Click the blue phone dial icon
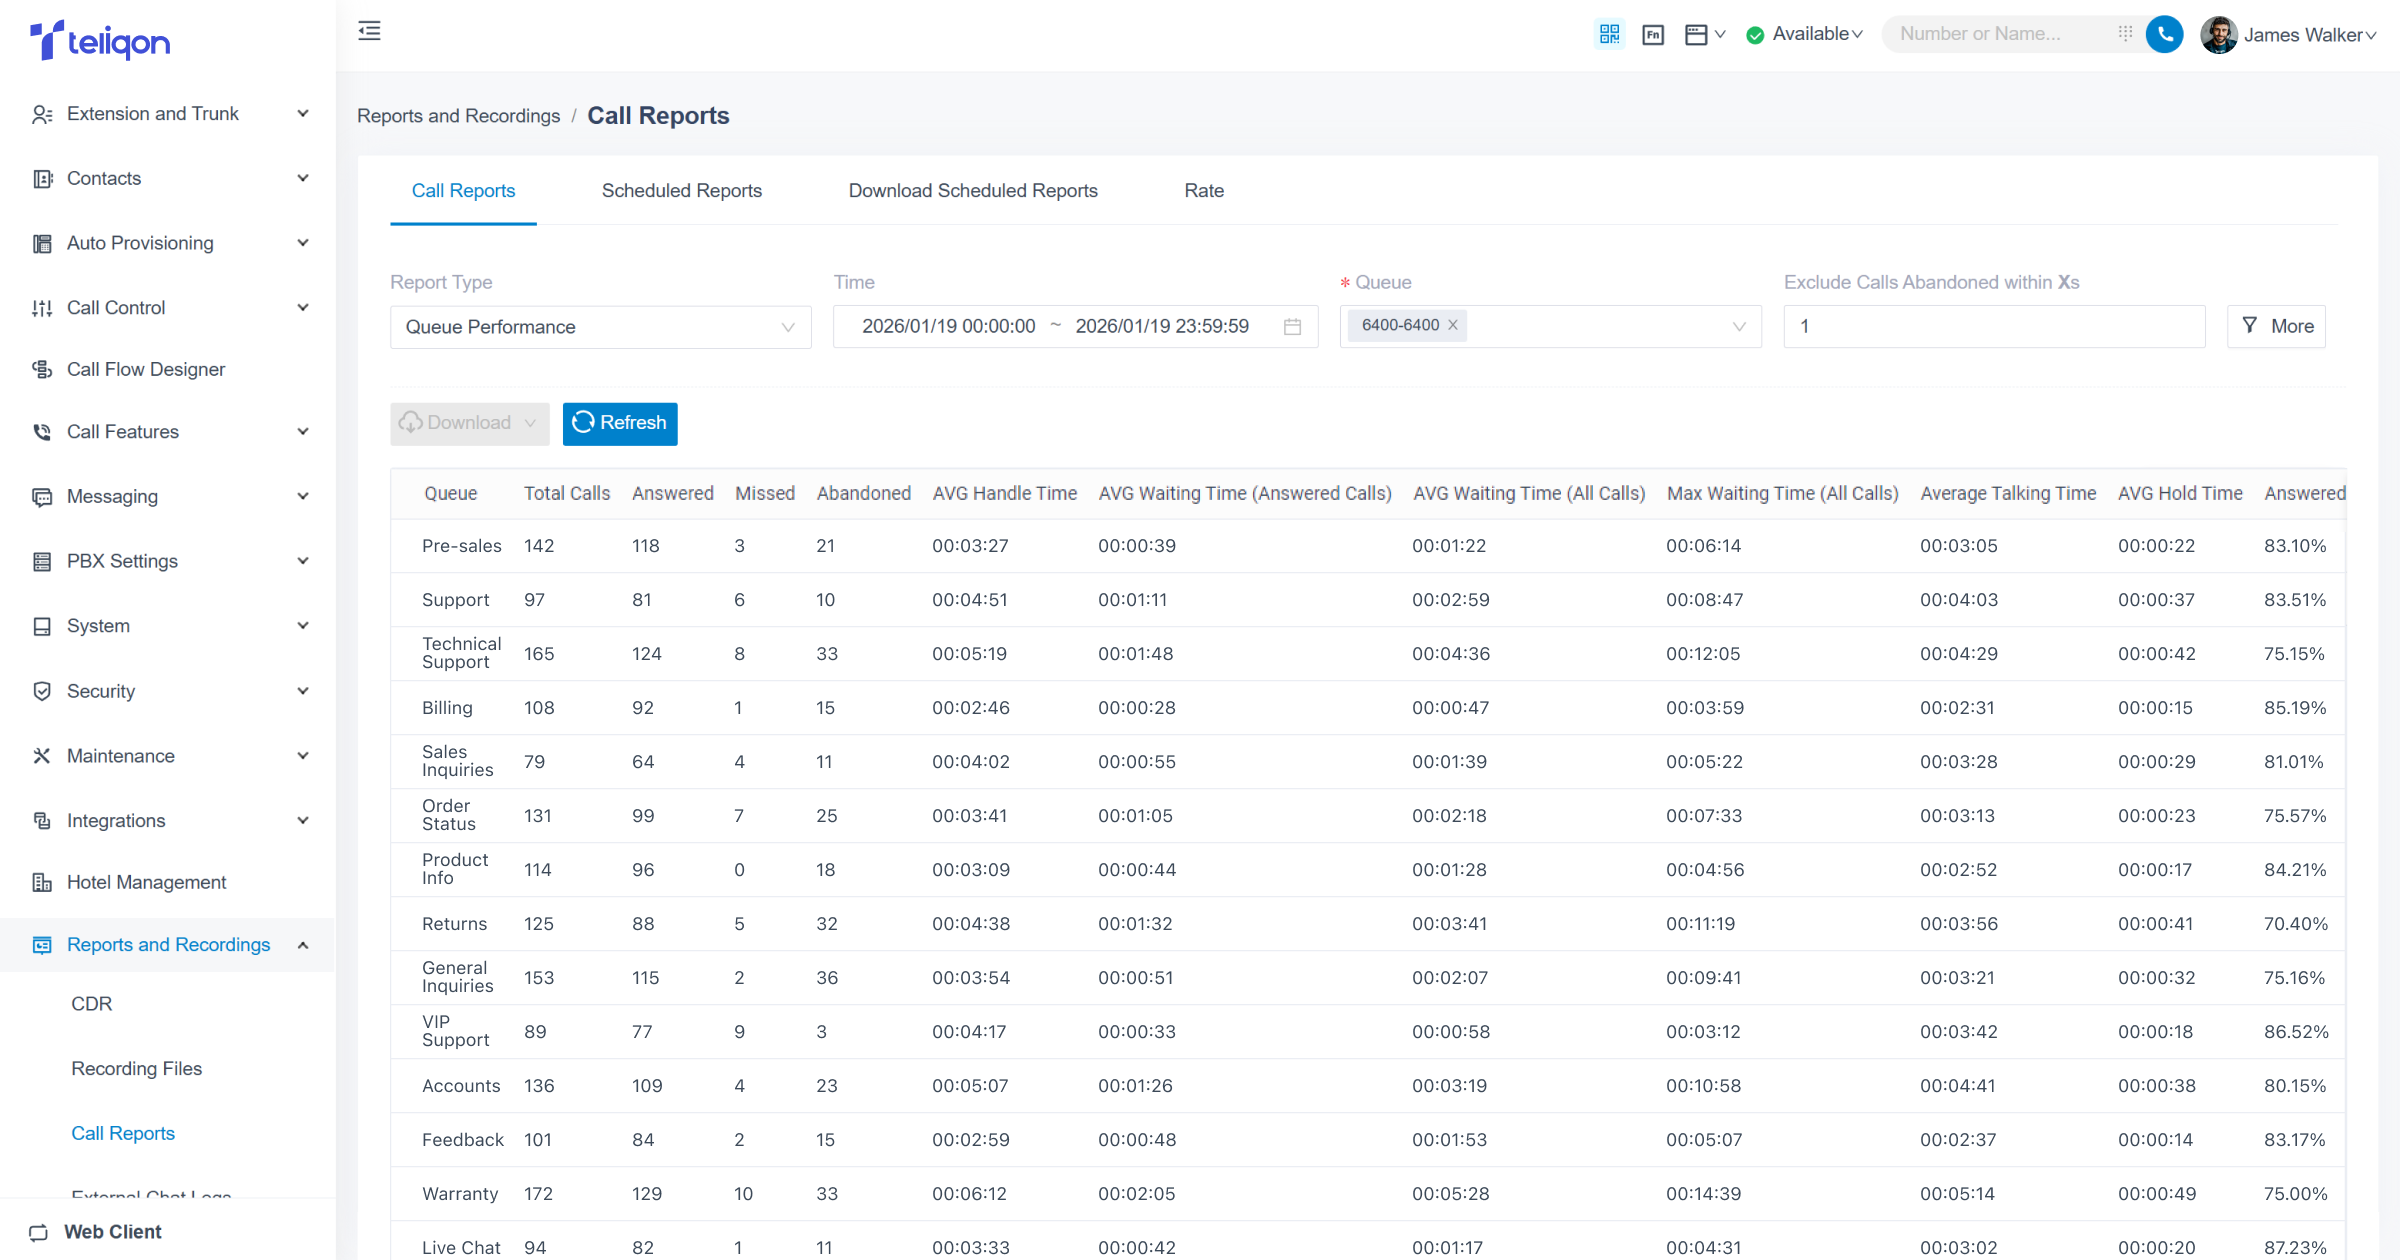The height and width of the screenshot is (1260, 2400). 2164,34
